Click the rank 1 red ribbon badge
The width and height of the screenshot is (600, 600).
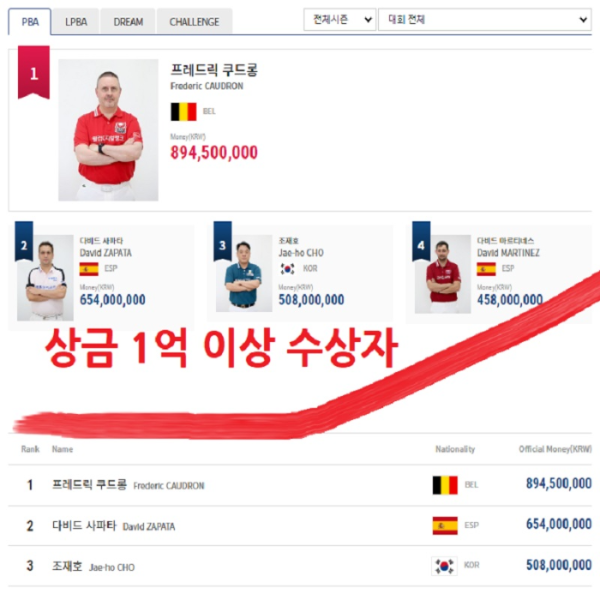click(x=34, y=72)
